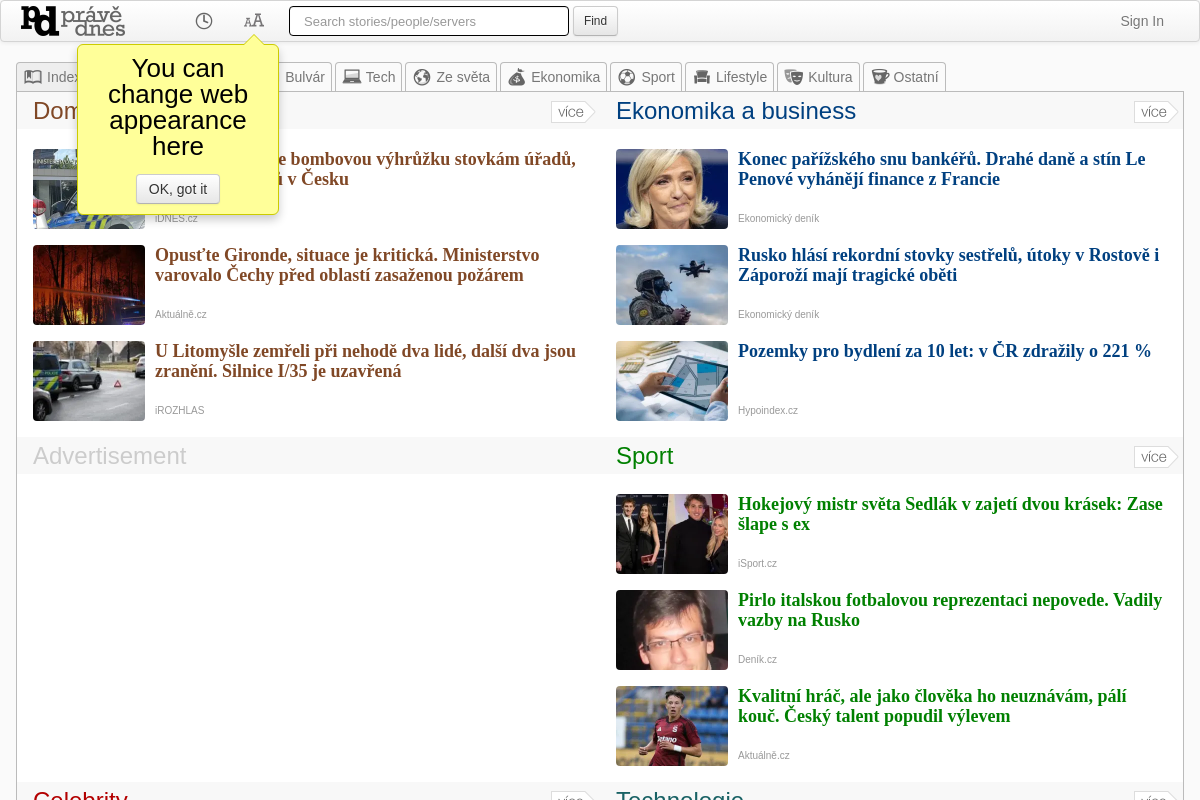Image resolution: width=1200 pixels, height=800 pixels.
Task: Open the Gironde fire warning article
Action: pos(347,265)
